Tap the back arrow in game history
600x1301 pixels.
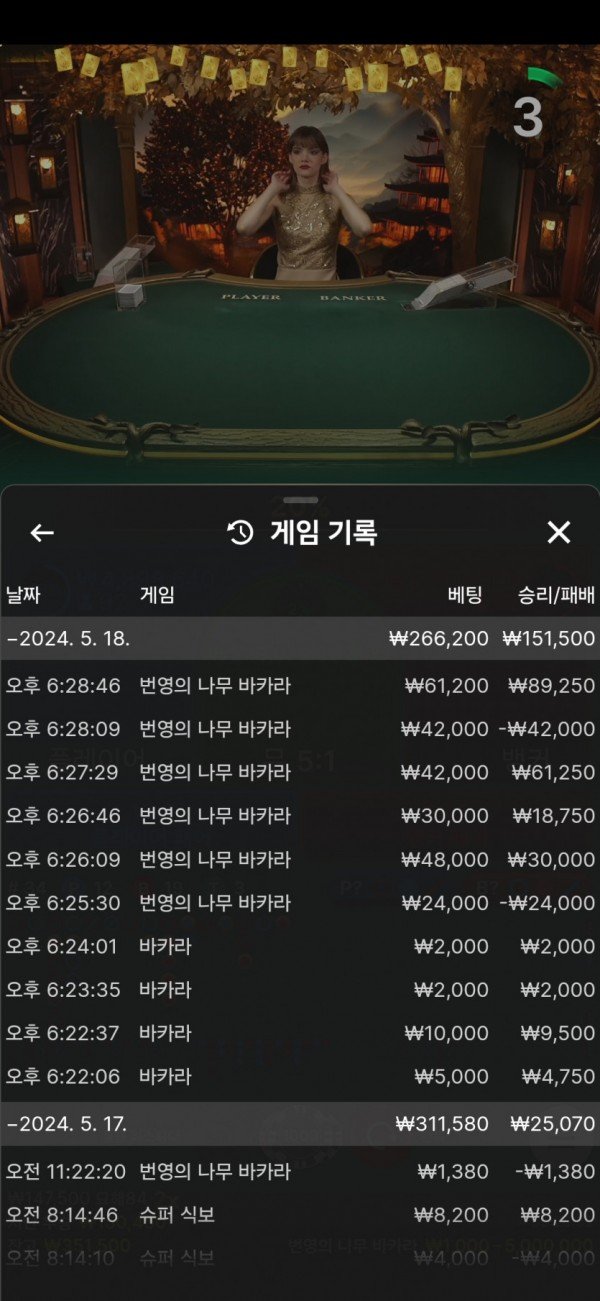click(42, 533)
